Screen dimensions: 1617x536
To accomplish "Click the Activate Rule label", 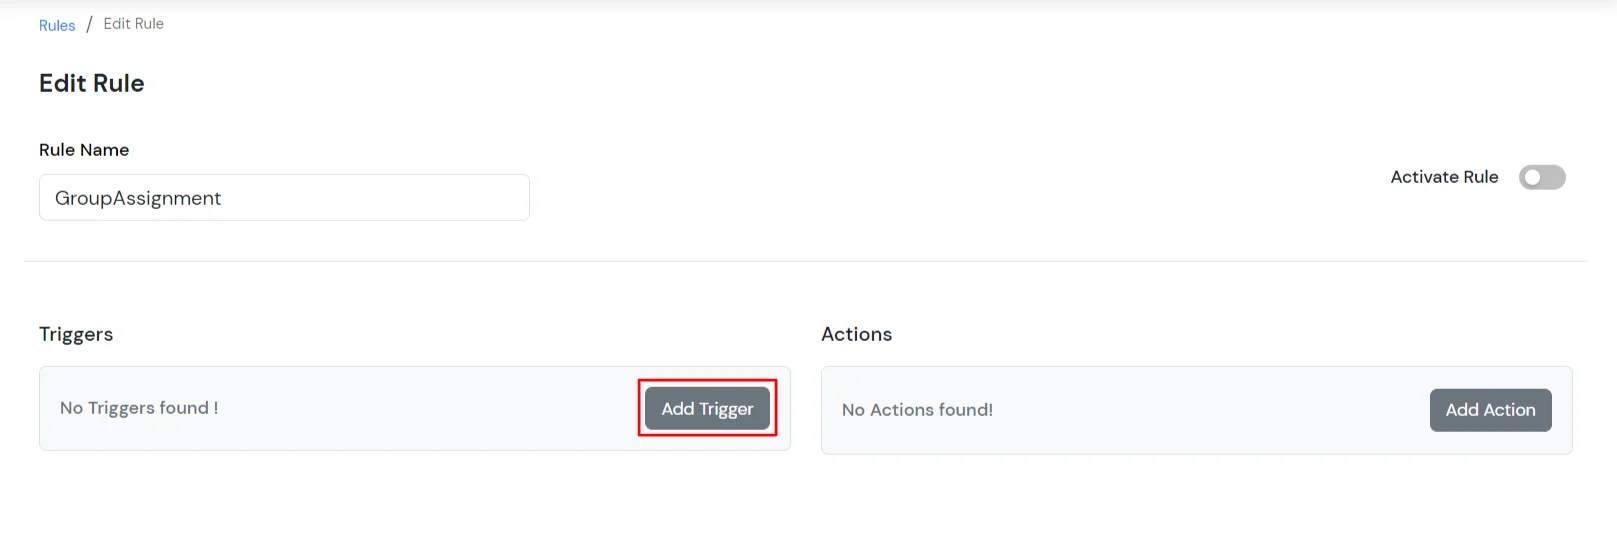I will [x=1444, y=177].
